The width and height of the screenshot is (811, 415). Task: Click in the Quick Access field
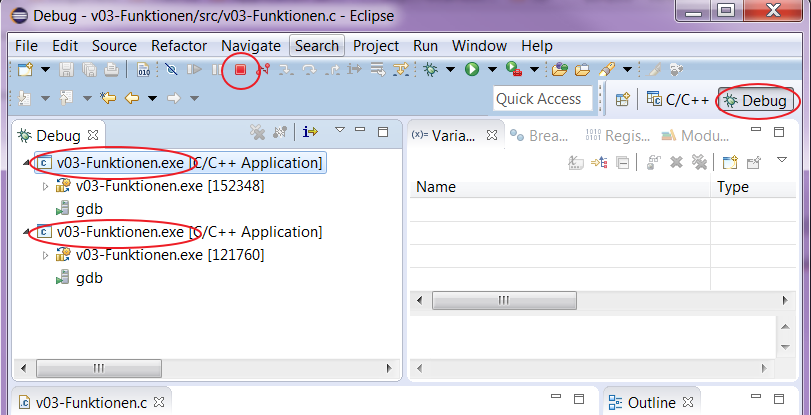click(x=543, y=99)
